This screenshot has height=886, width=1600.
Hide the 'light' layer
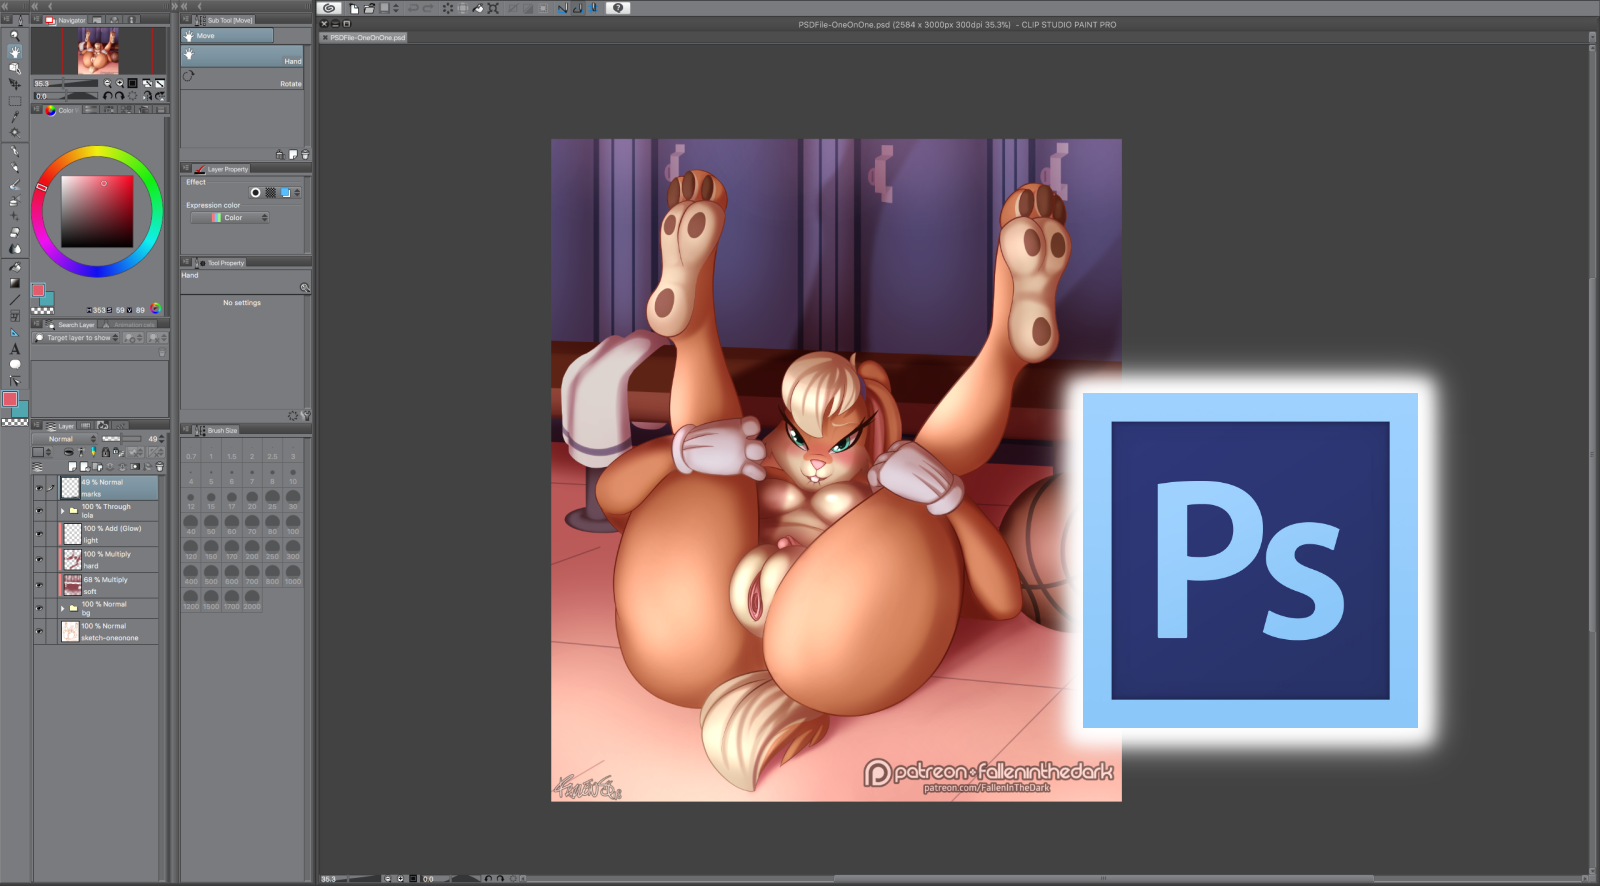pyautogui.click(x=39, y=534)
